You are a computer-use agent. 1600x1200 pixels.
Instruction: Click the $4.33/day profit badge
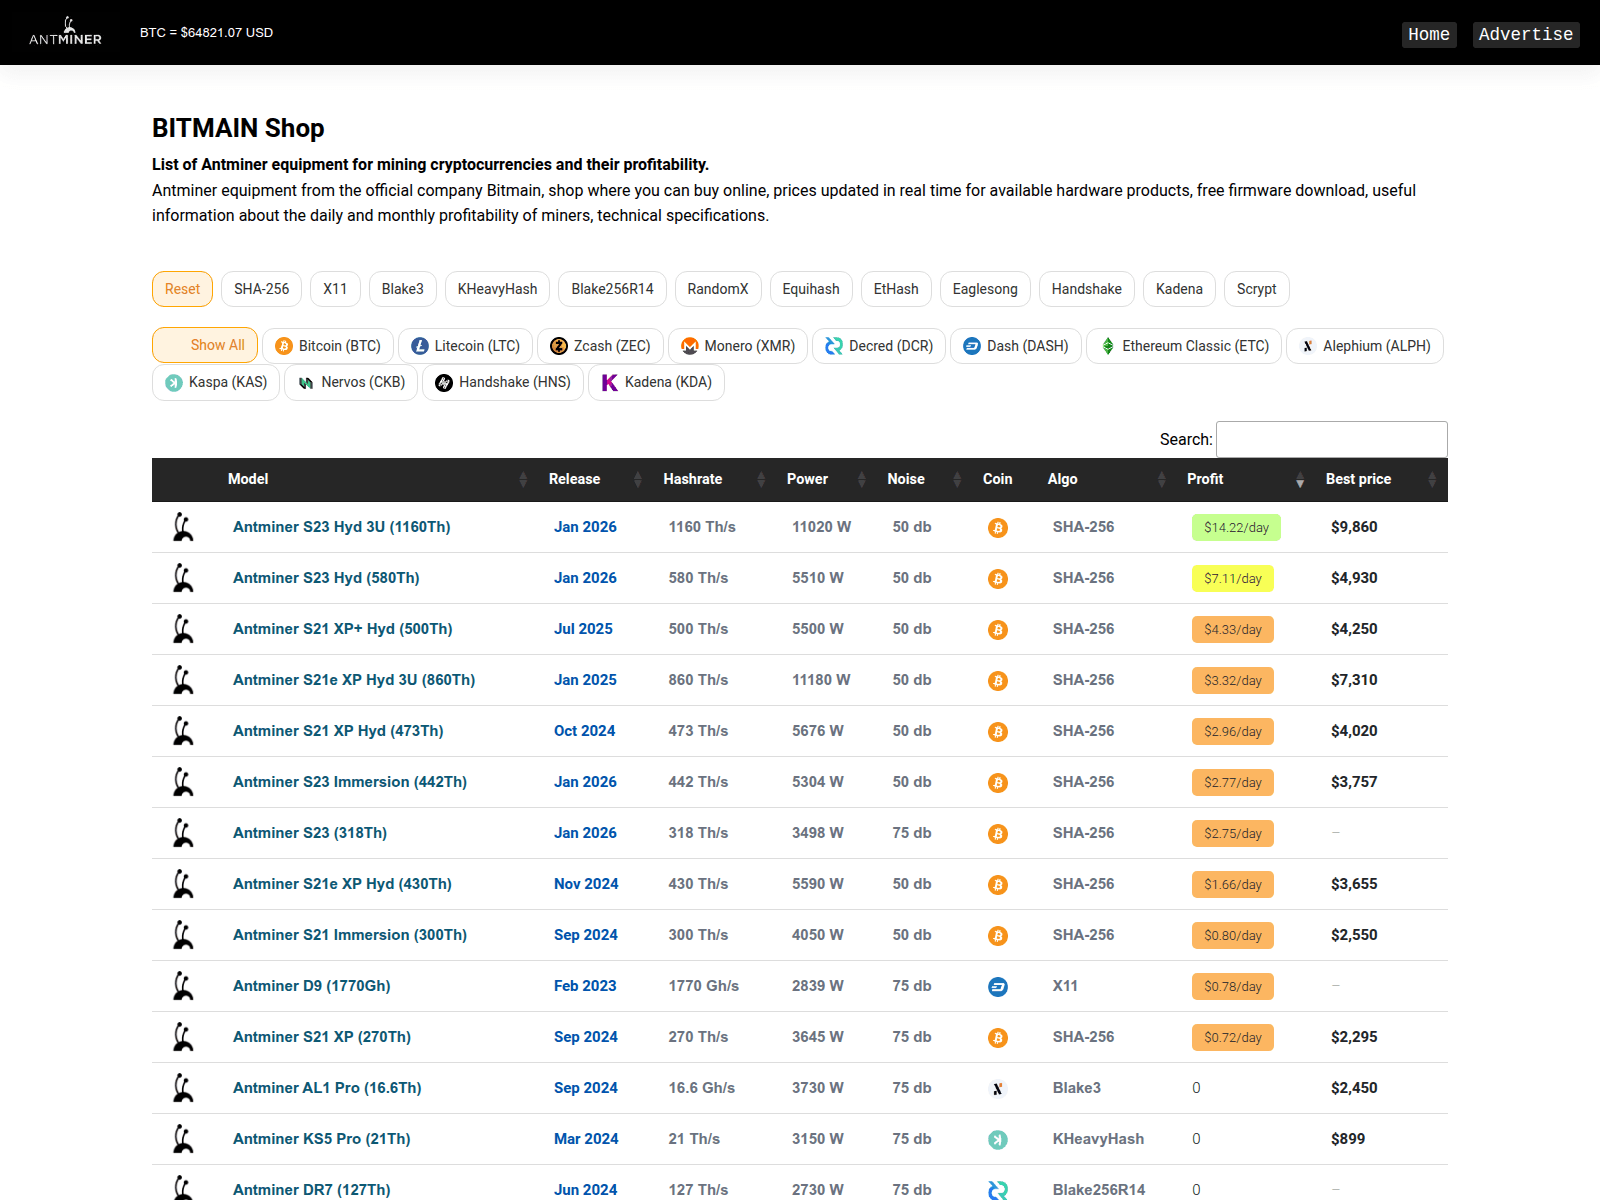tap(1233, 629)
